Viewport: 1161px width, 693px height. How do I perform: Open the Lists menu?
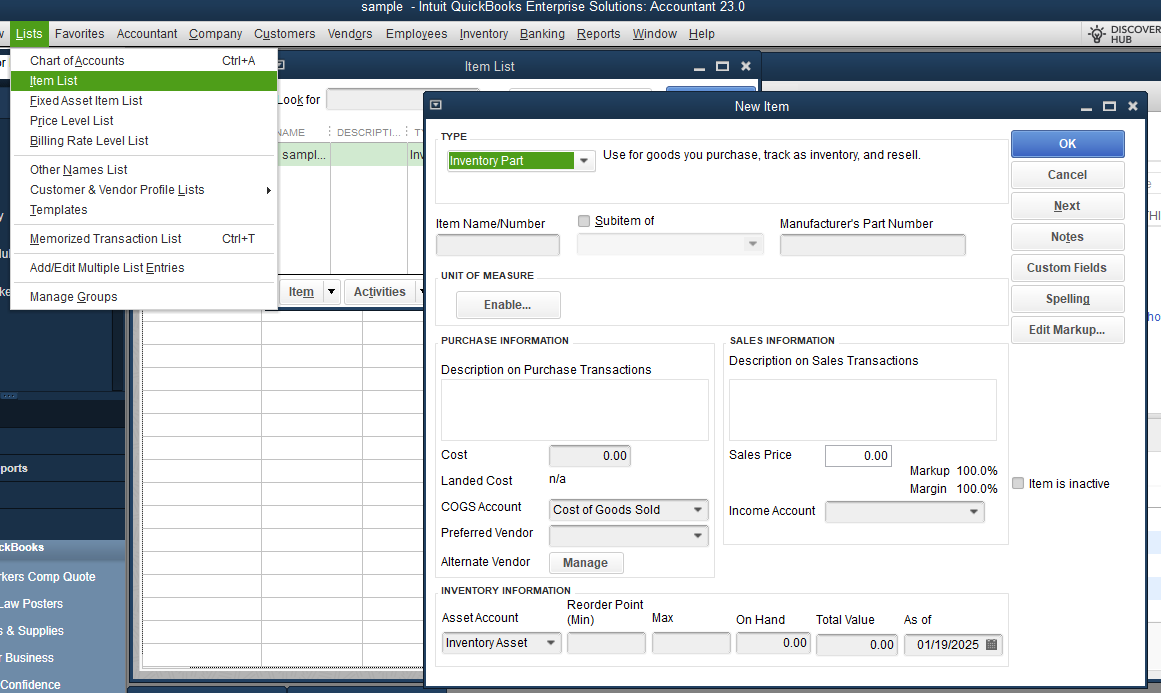(x=29, y=34)
